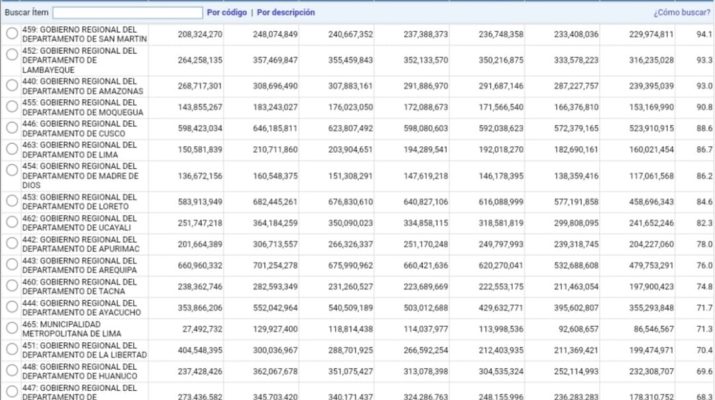Screen dimensions: 715x400
Task: Select radio for 443 Arequipa row
Action: point(12,264)
